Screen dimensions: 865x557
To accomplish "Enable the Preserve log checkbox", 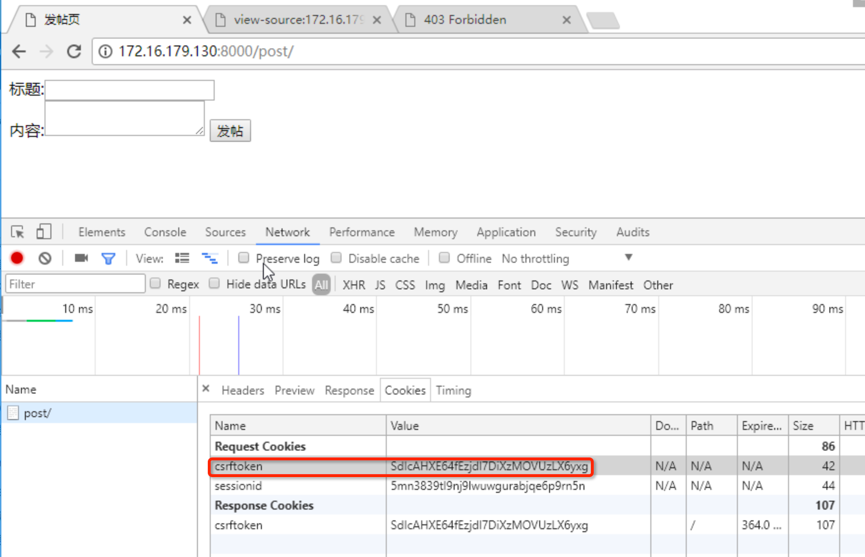I will pyautogui.click(x=243, y=258).
